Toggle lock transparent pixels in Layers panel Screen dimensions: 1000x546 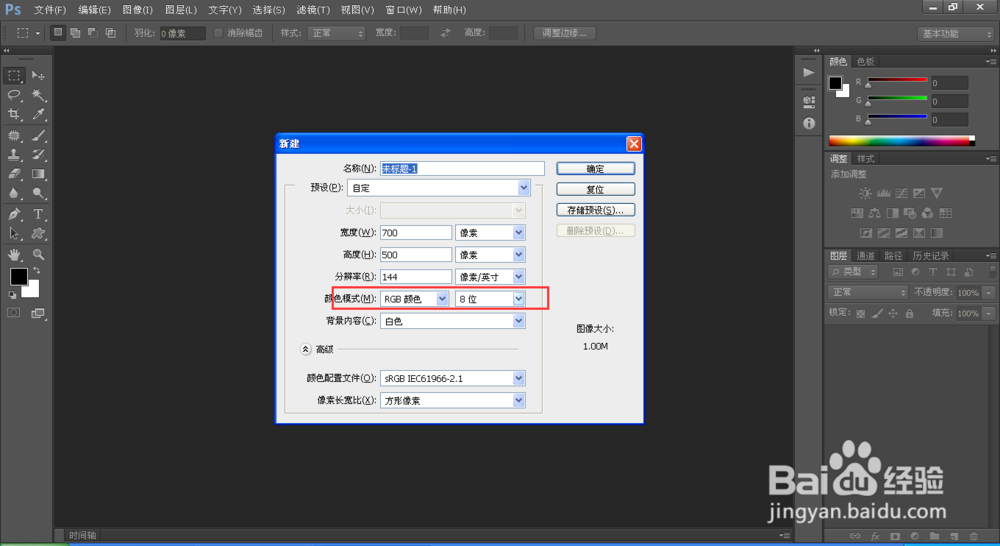(860, 313)
